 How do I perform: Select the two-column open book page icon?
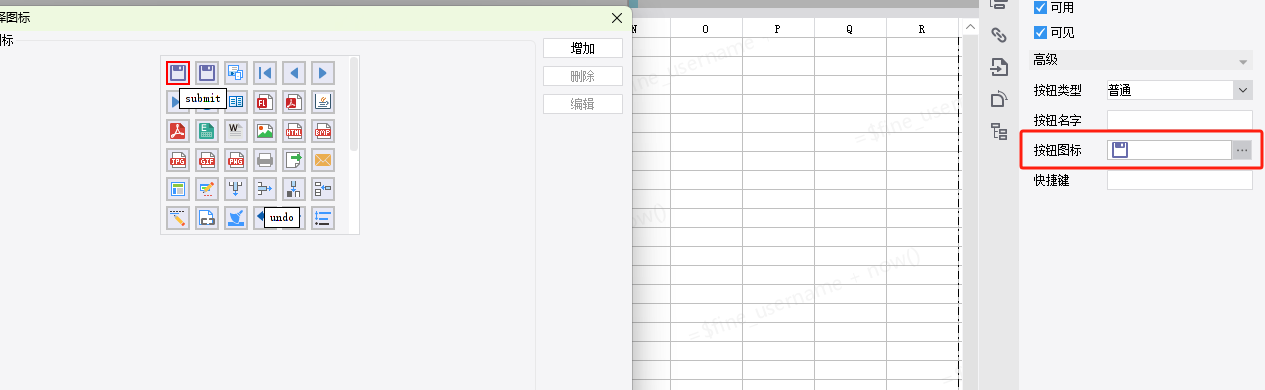(236, 101)
